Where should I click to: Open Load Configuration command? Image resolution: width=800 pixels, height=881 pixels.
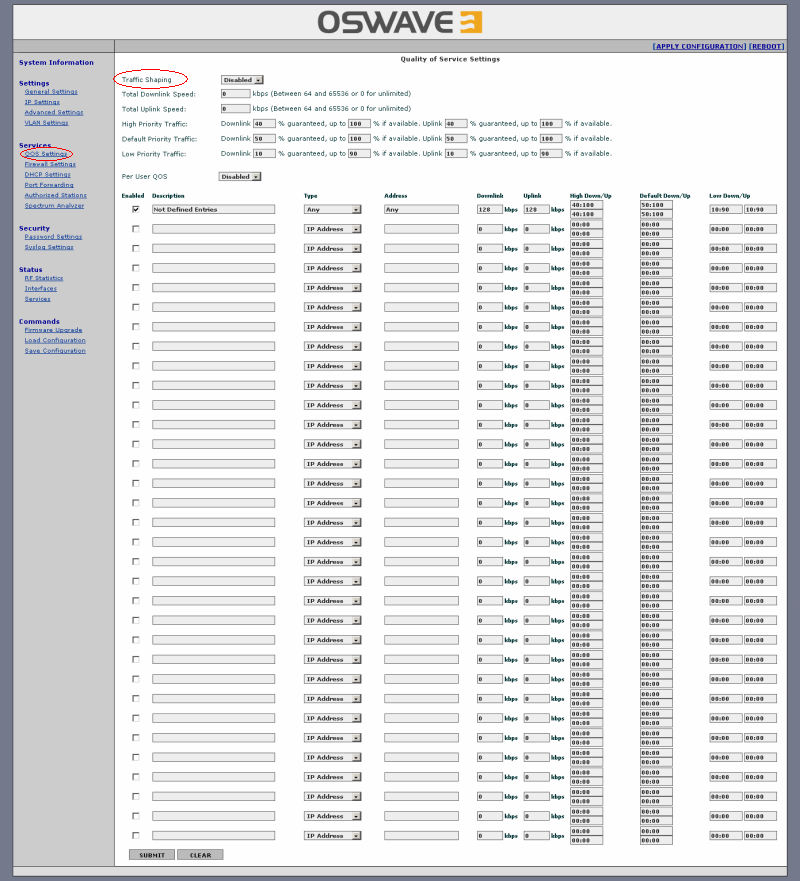click(55, 340)
